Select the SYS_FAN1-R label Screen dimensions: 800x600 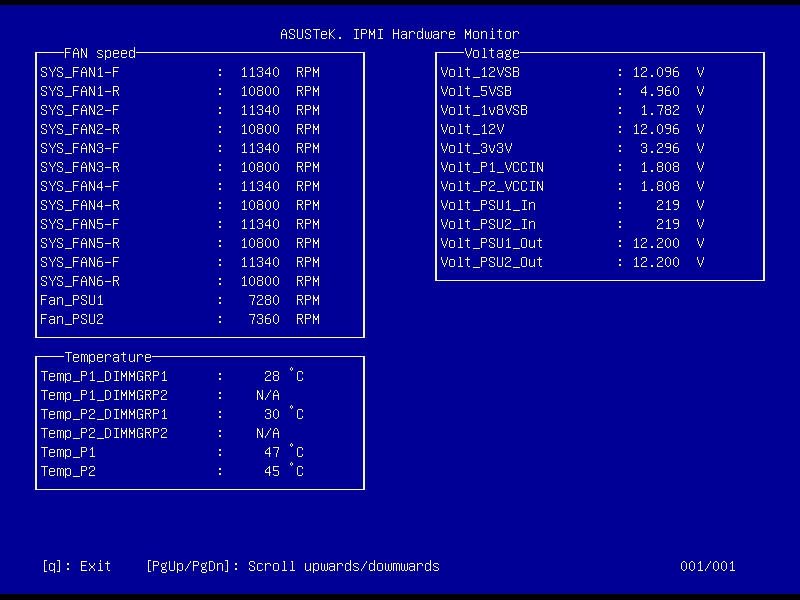point(80,91)
